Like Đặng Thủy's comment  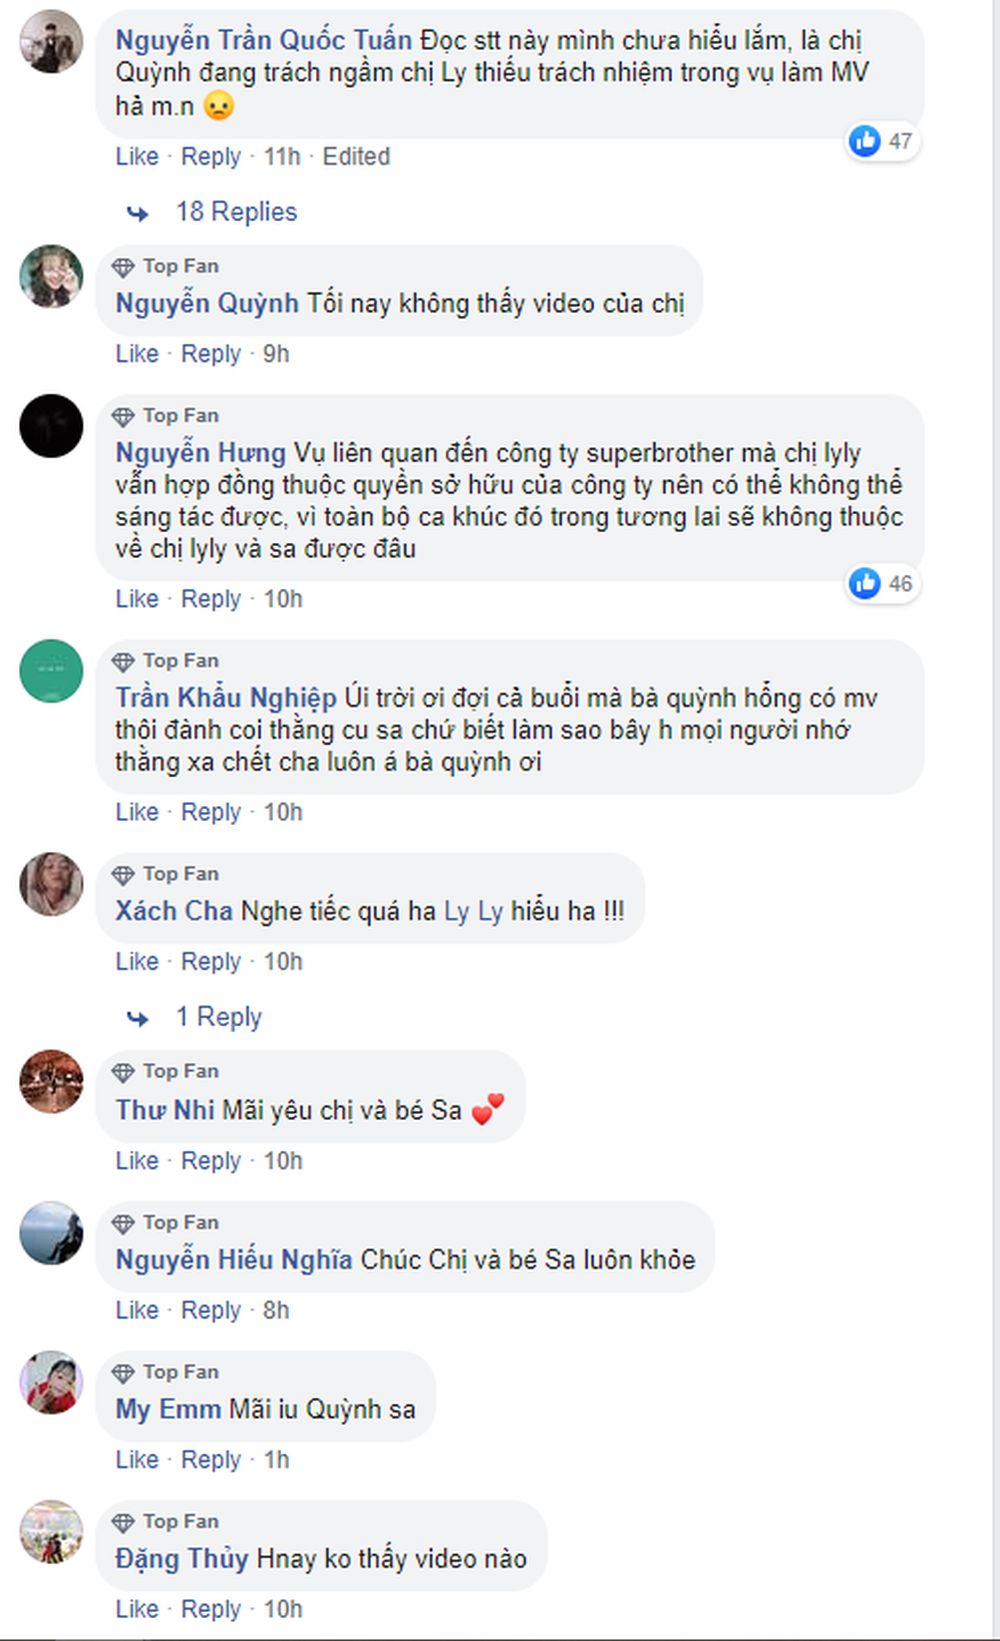[x=137, y=1609]
